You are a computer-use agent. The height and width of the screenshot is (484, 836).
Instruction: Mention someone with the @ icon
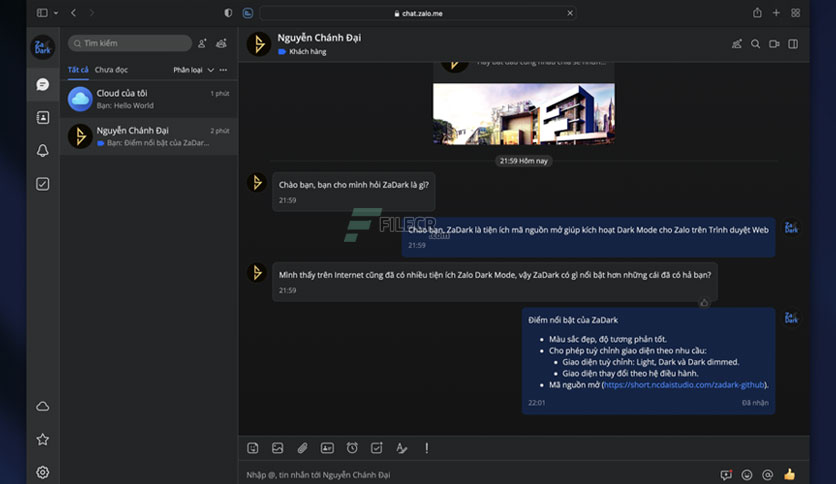767,475
